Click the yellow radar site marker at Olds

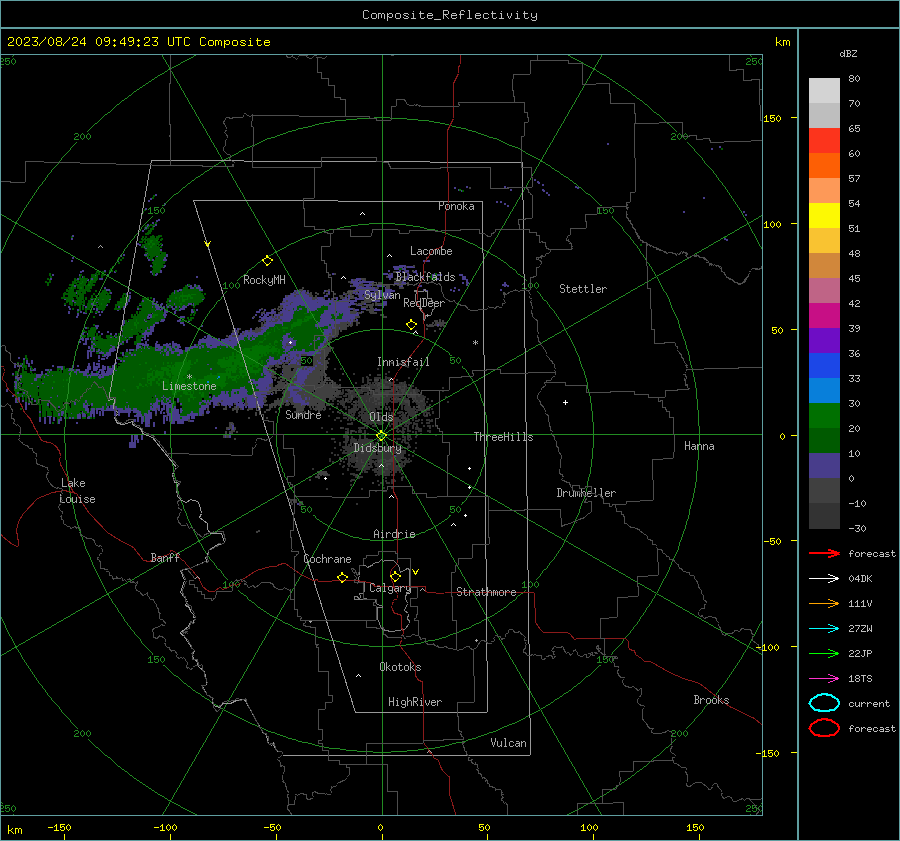point(381,436)
